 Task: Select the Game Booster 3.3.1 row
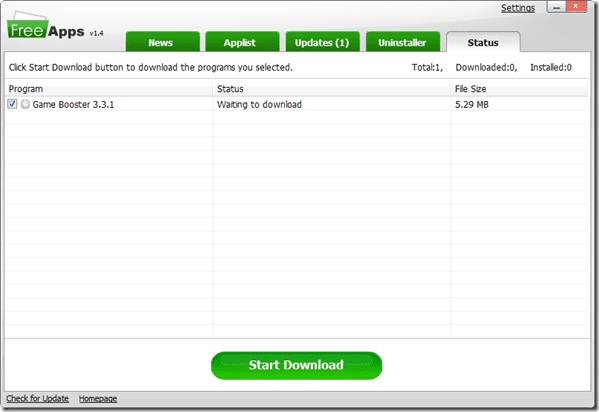[296, 104]
